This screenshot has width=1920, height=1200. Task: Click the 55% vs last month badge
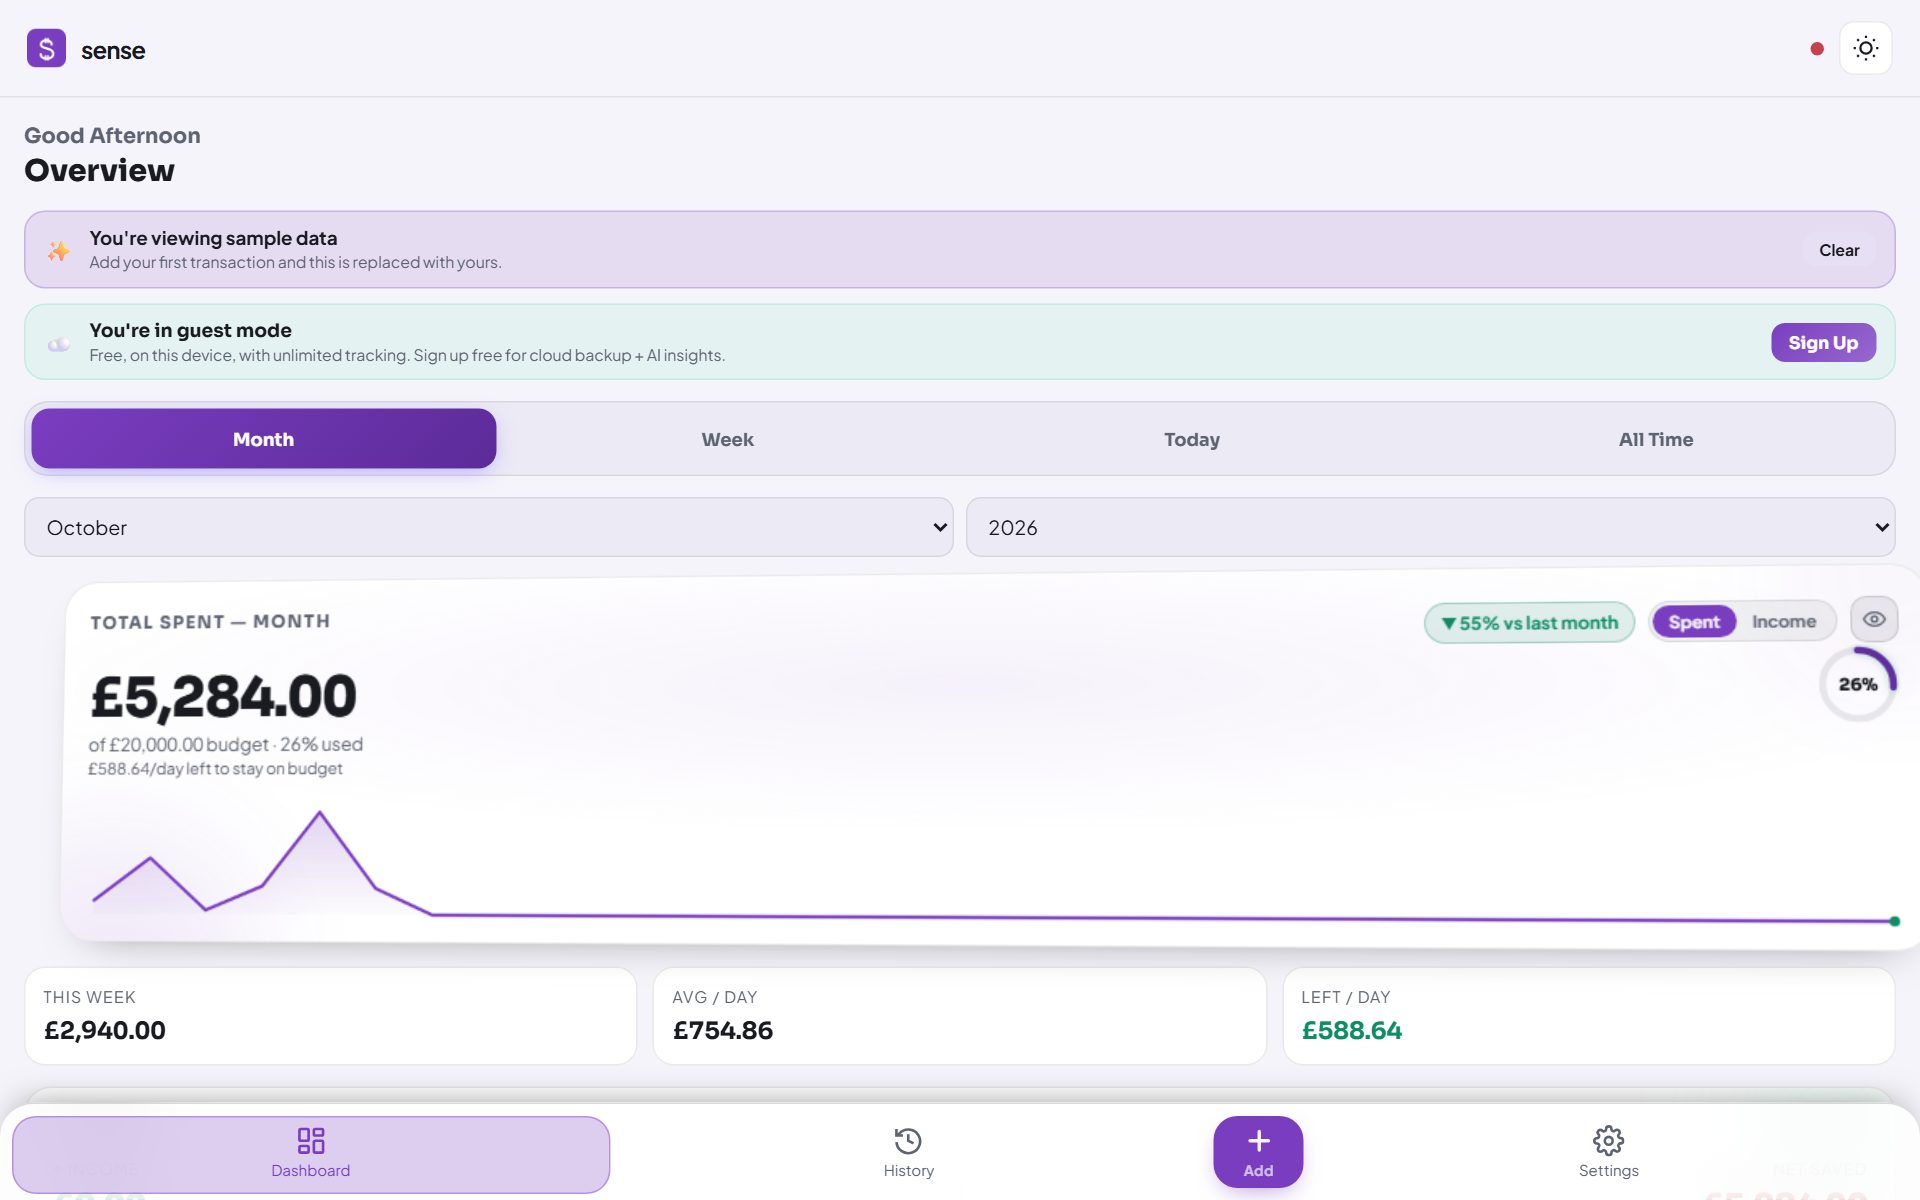pos(1529,622)
